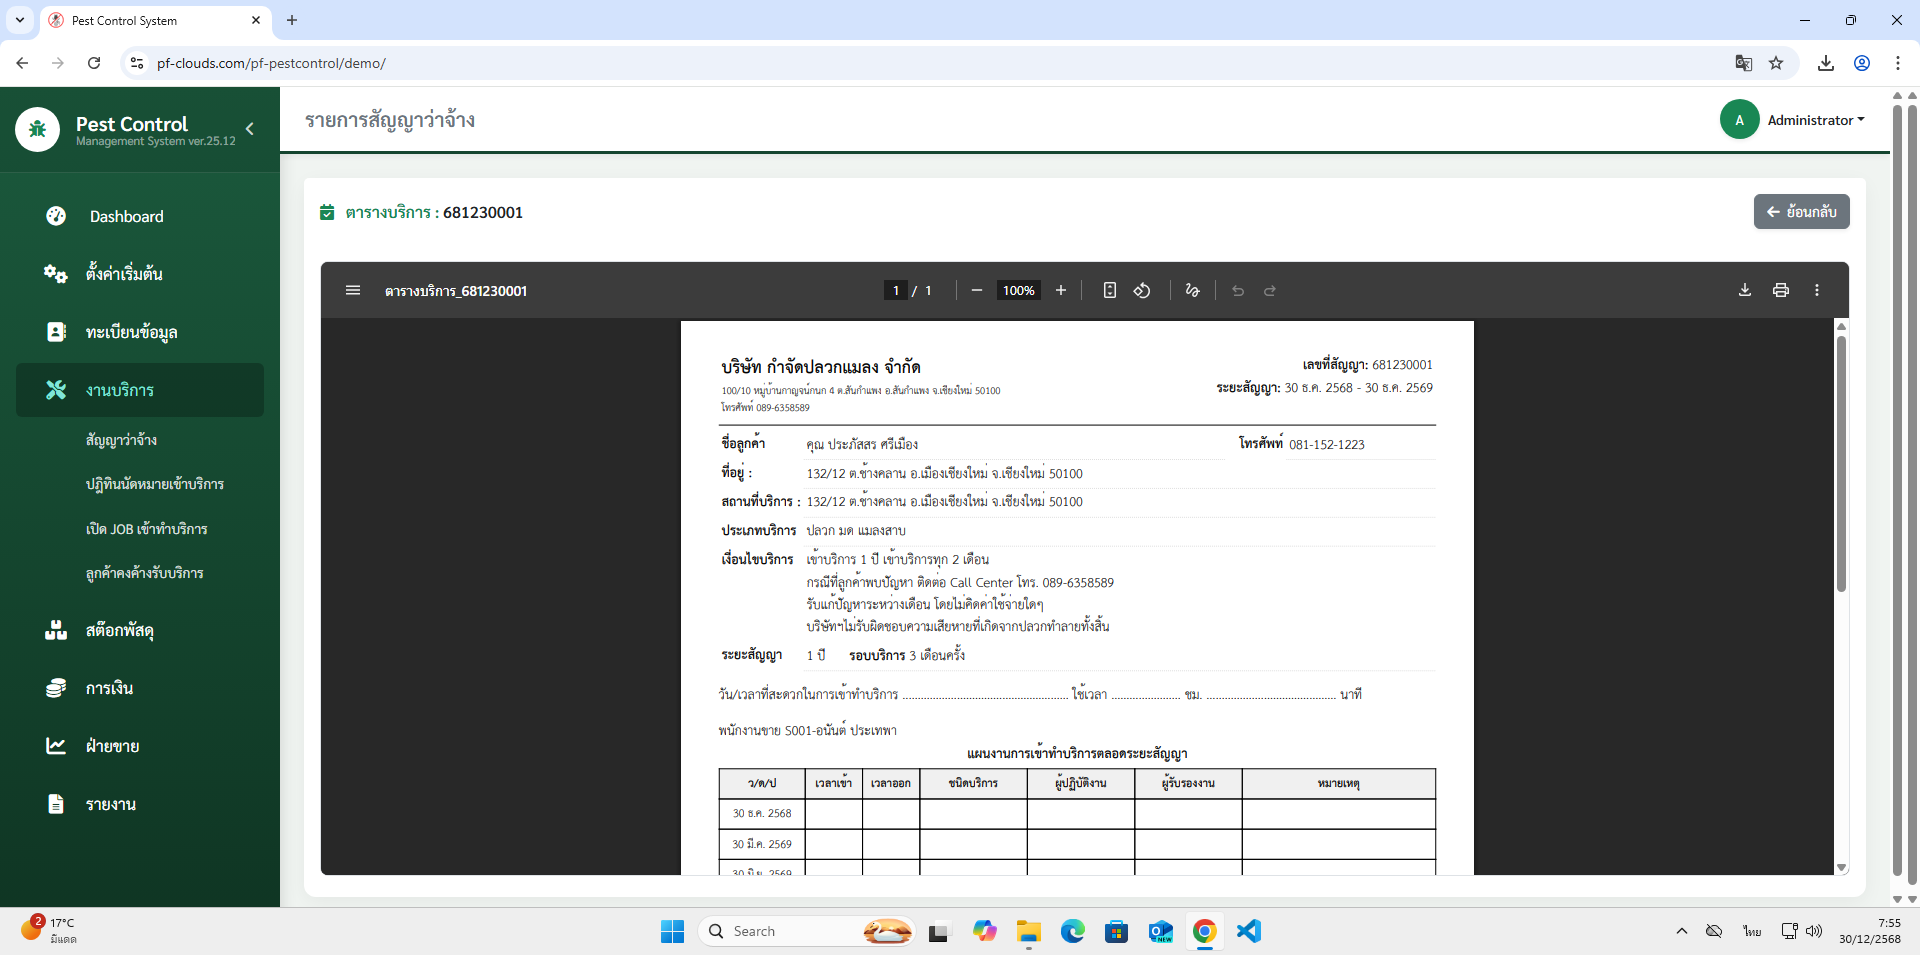Collapse the Pest Control sidebar
1920x955 pixels.
tap(250, 129)
